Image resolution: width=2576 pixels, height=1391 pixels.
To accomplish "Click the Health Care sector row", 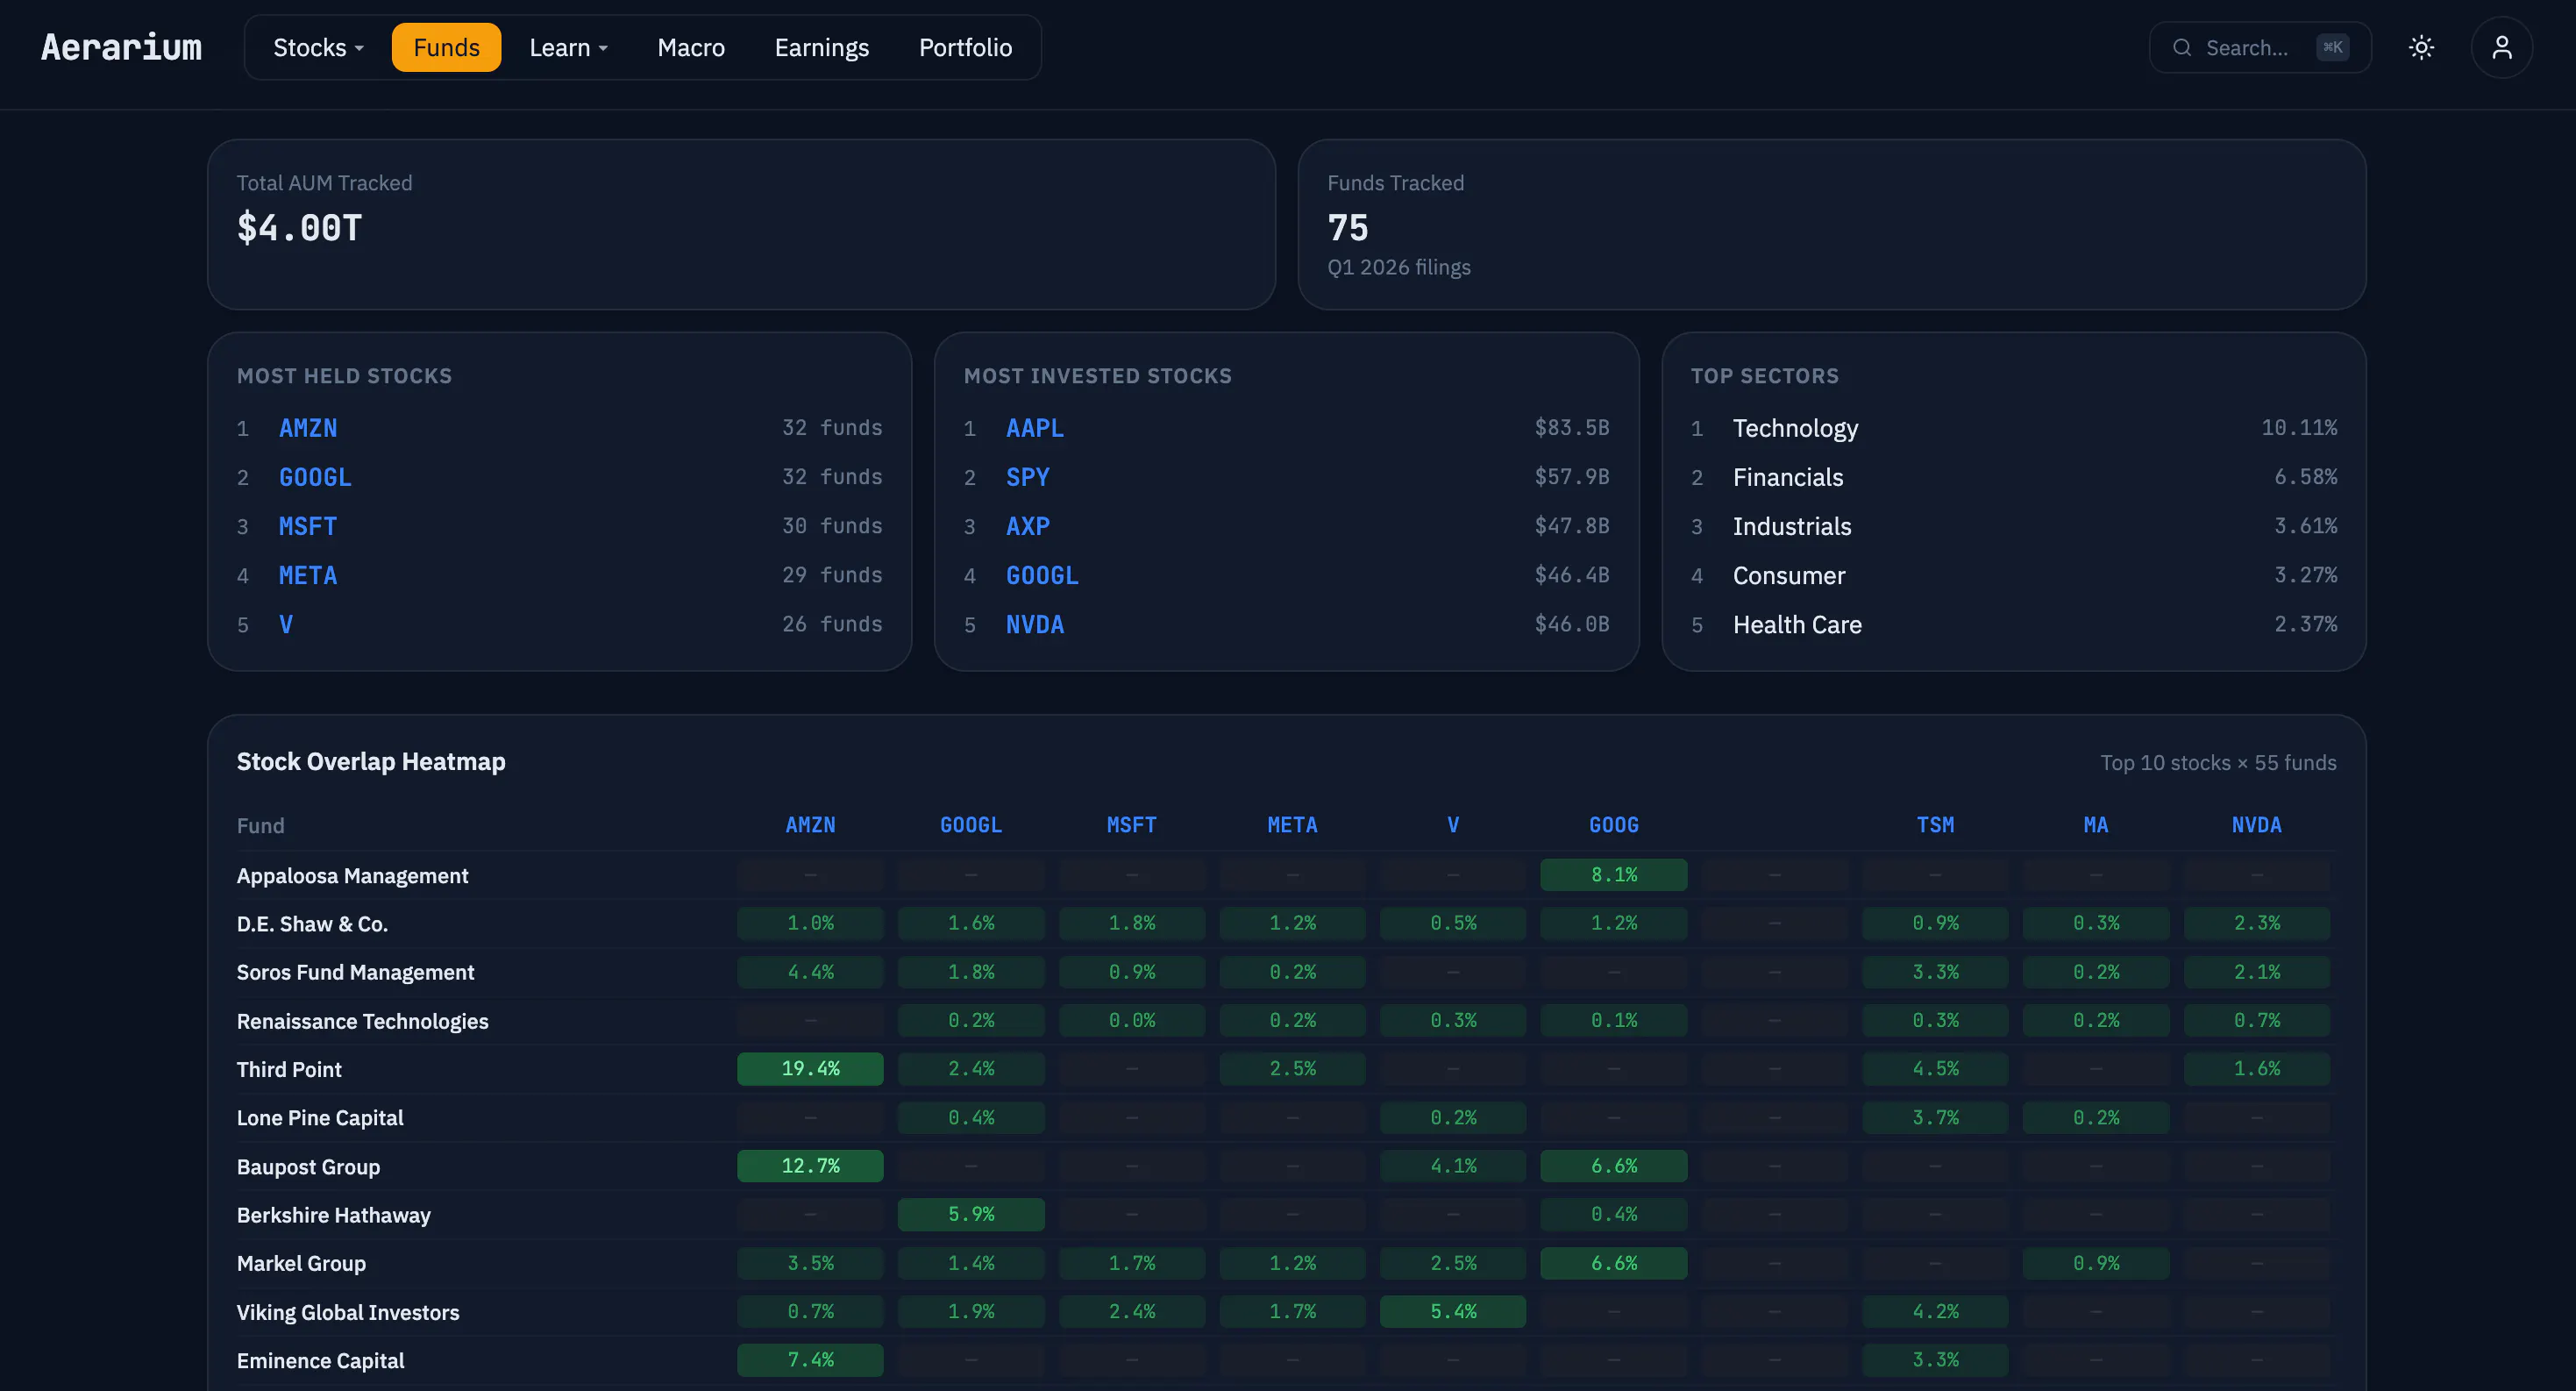I will coord(2014,624).
